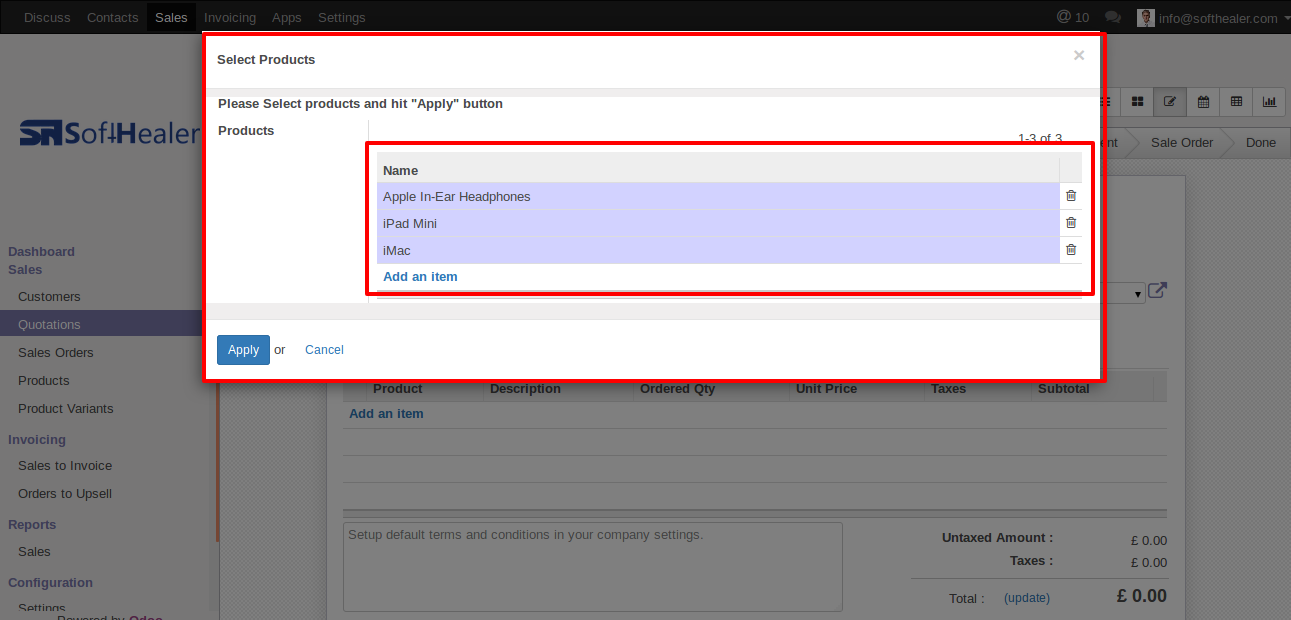Click the user avatar picture
This screenshot has width=1291, height=620.
1146,17
